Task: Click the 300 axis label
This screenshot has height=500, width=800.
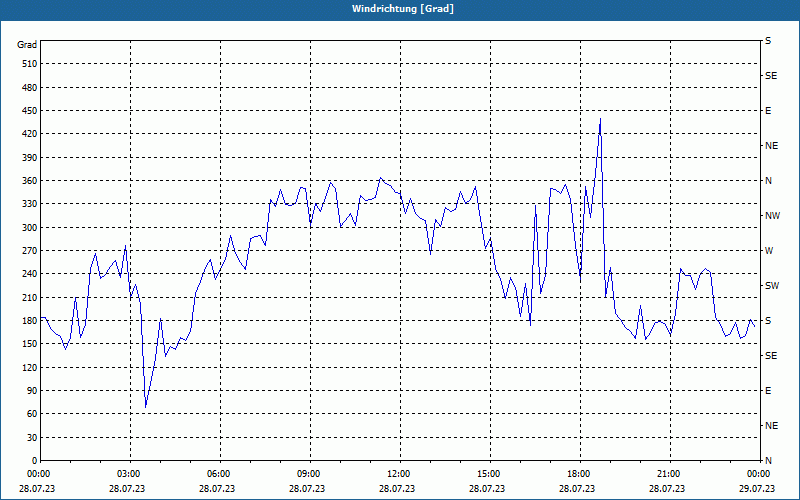Action: coord(30,228)
